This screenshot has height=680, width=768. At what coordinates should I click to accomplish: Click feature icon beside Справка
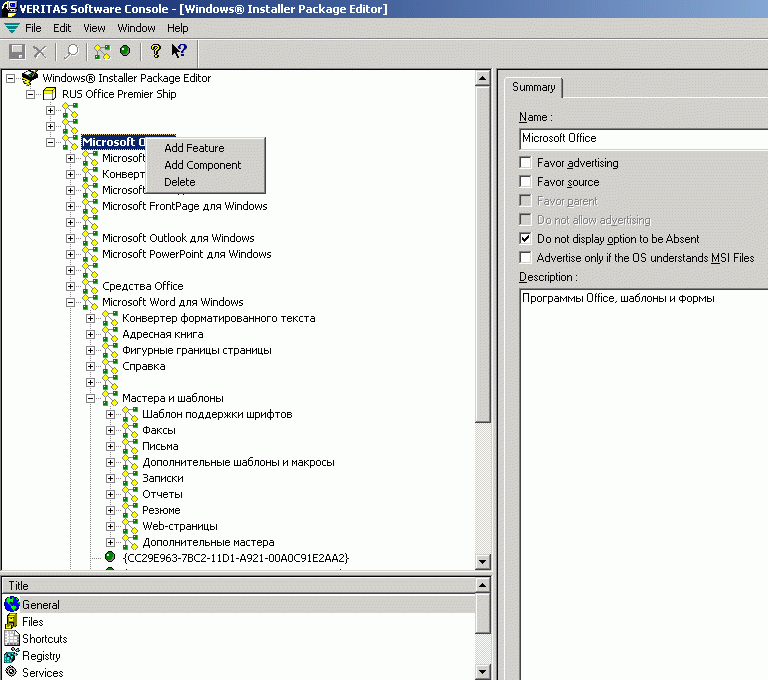tap(110, 366)
